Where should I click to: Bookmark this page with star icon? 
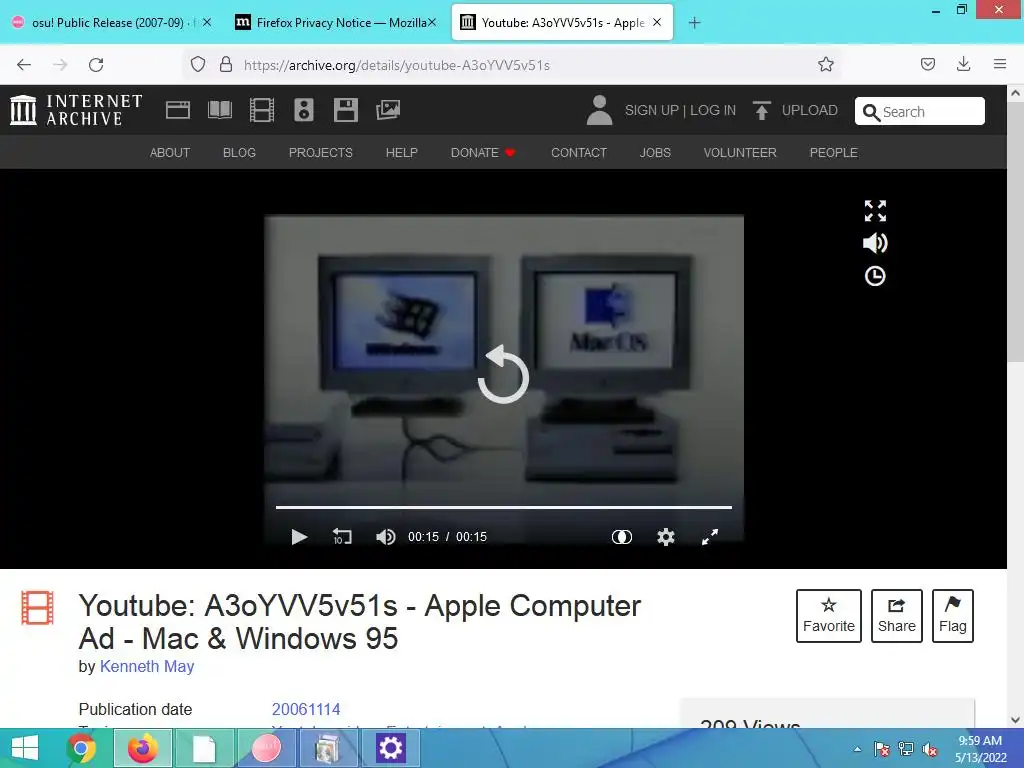pos(825,64)
